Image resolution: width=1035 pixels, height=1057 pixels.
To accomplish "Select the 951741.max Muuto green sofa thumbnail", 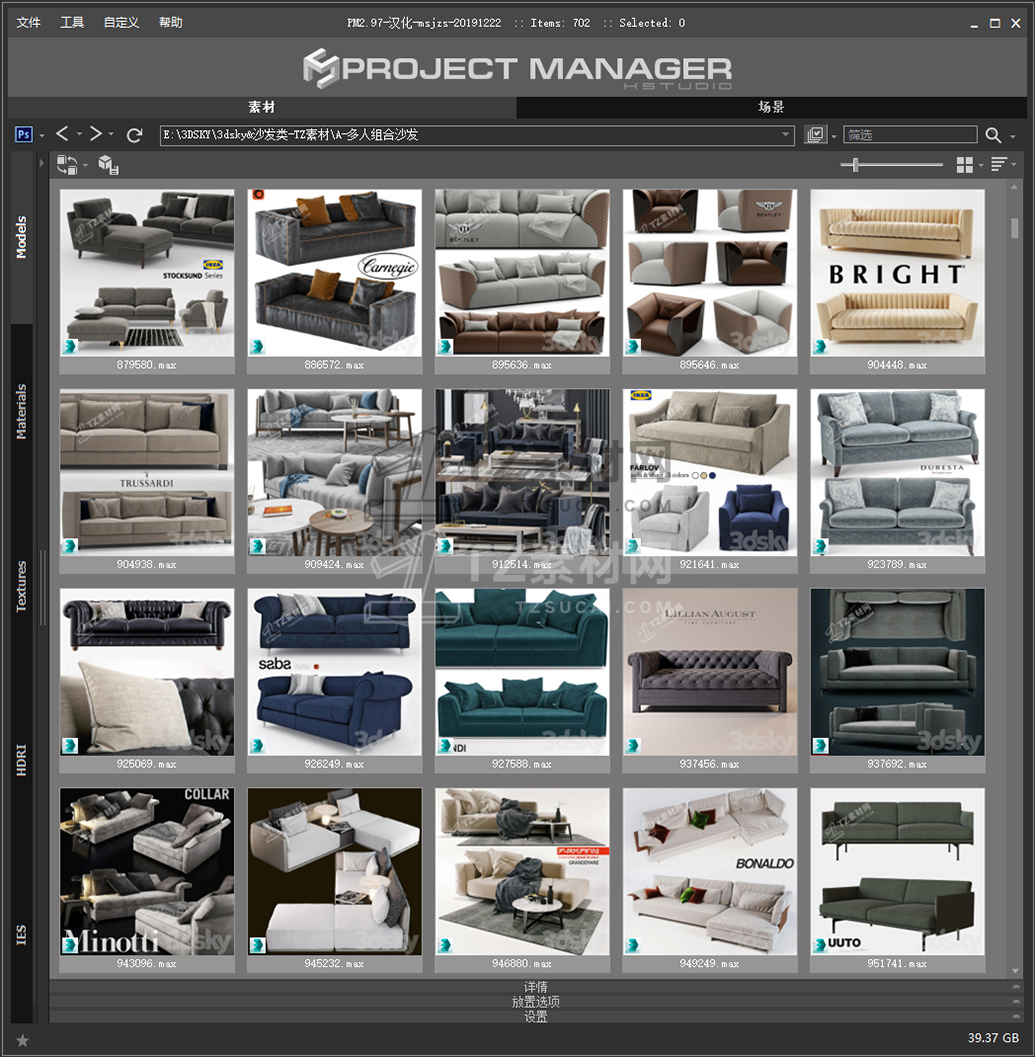I will [x=897, y=872].
